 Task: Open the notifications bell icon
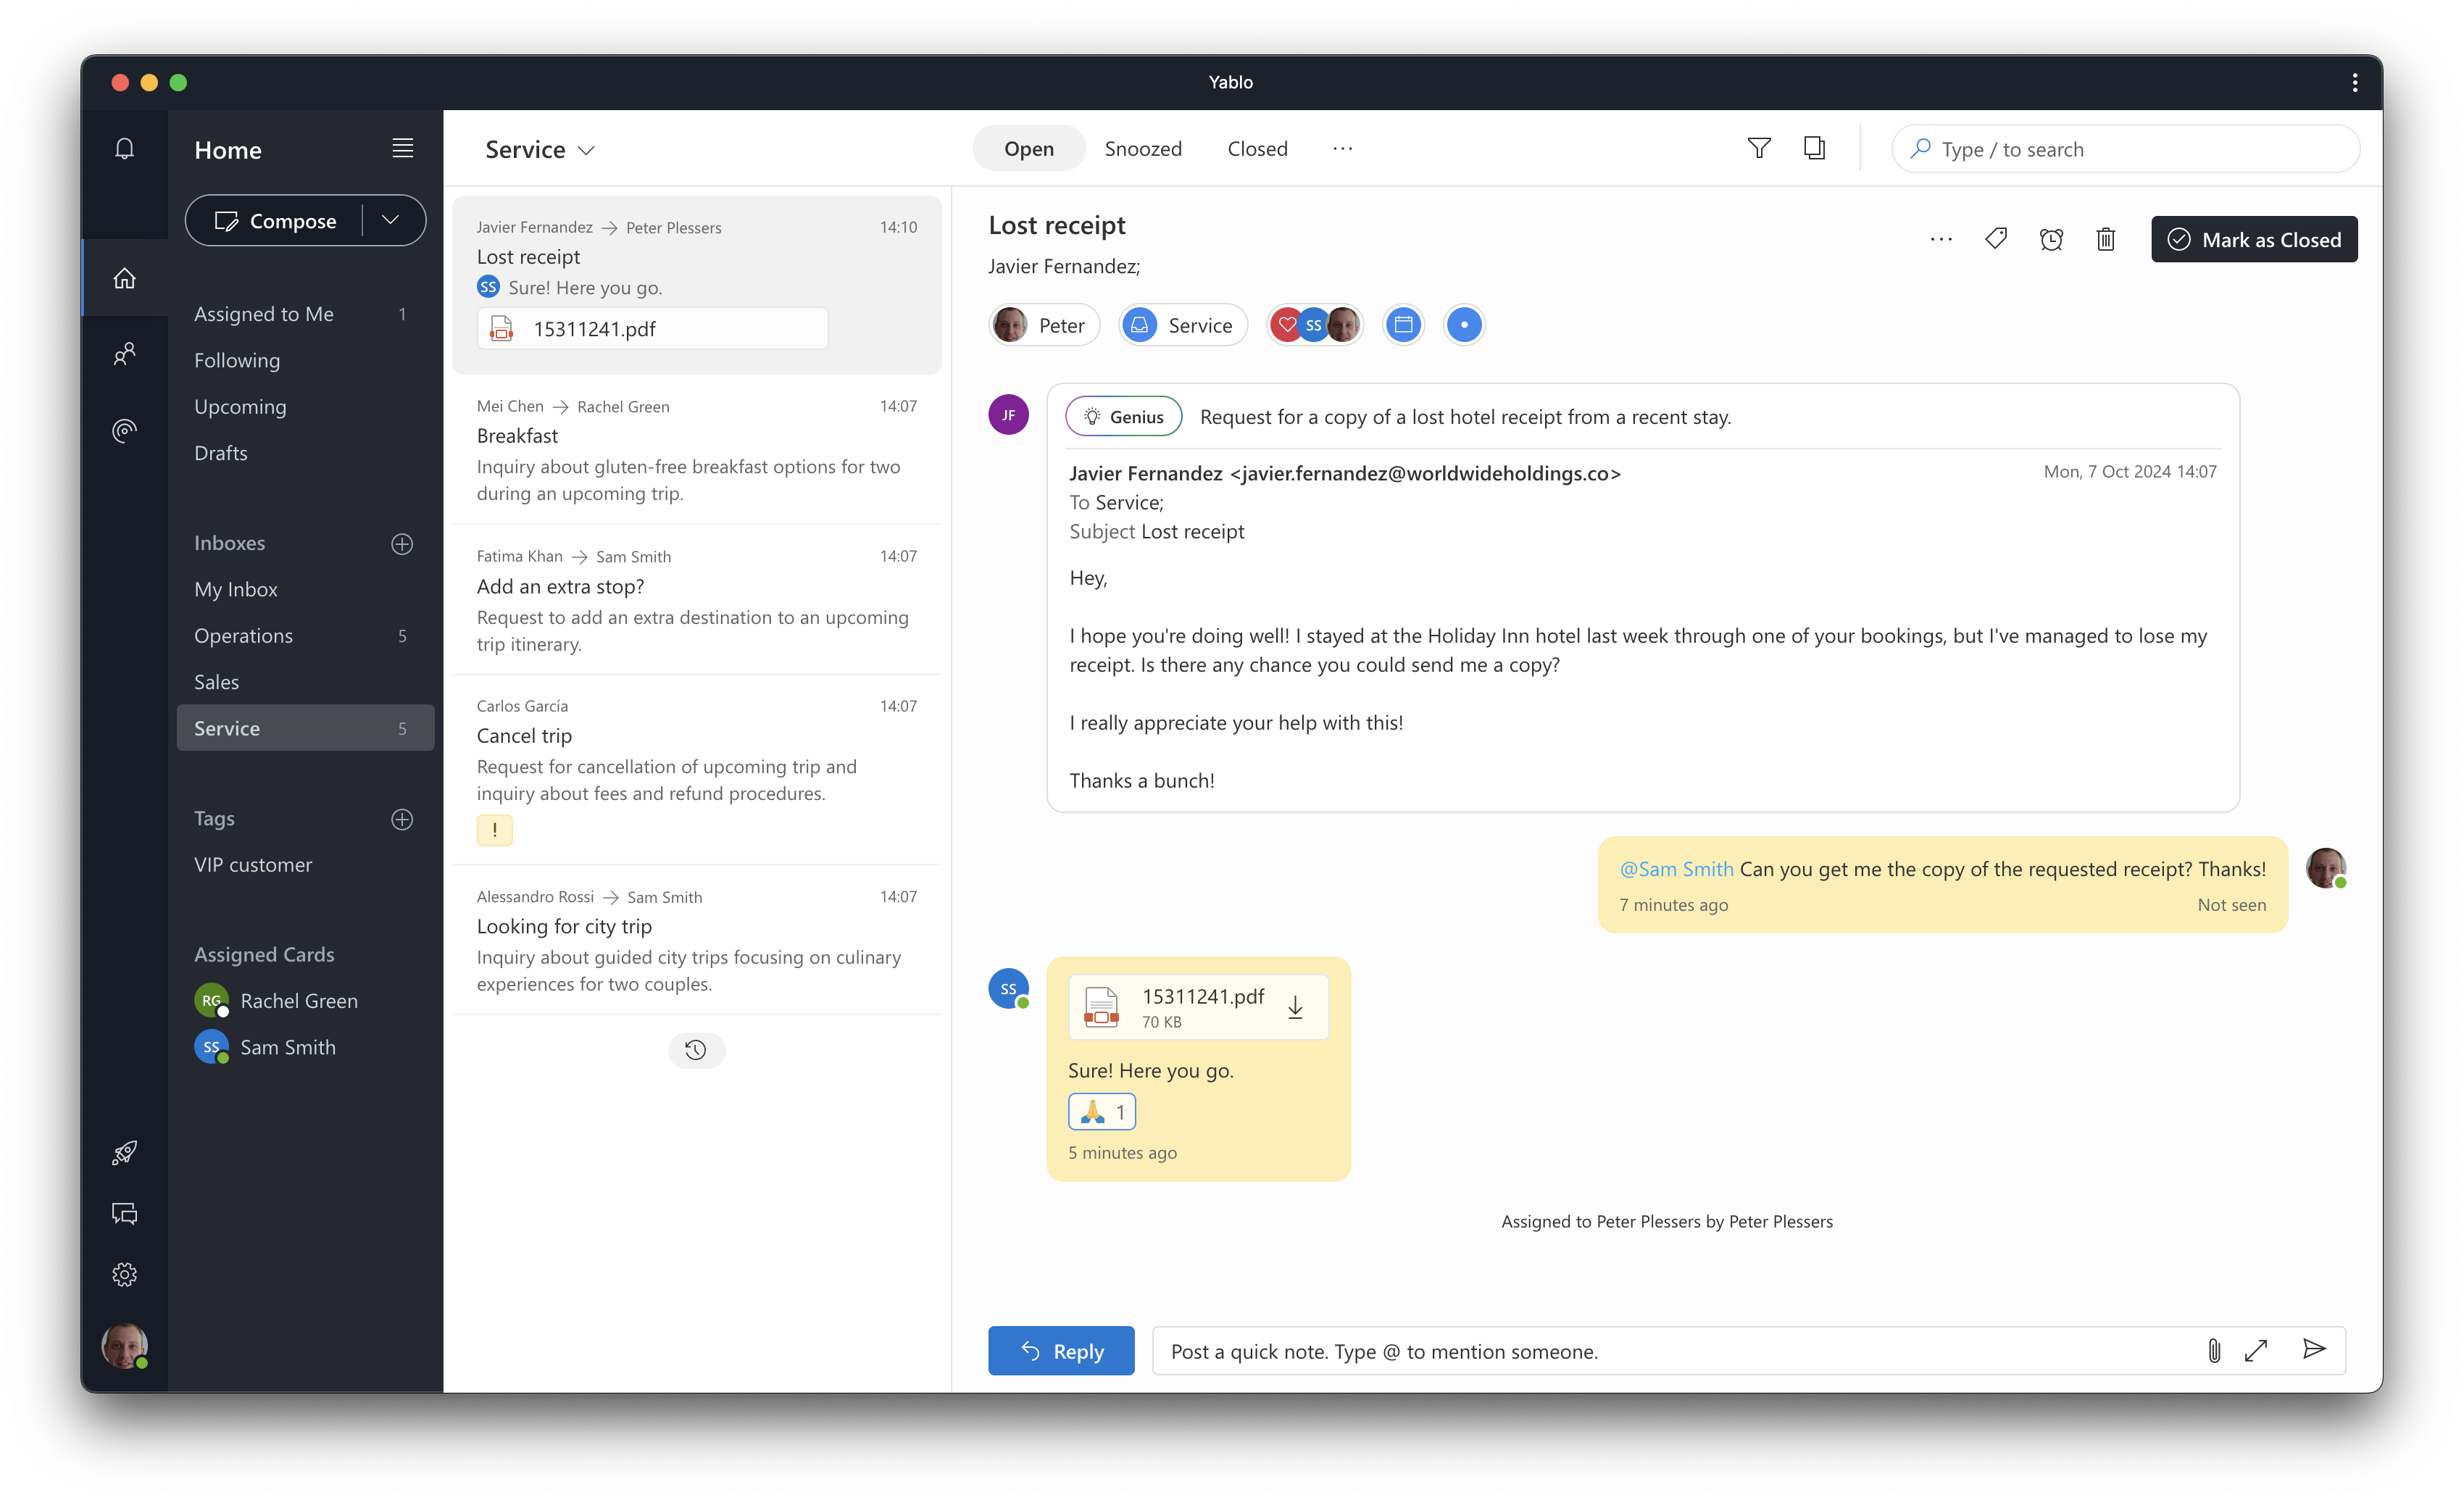coord(124,149)
